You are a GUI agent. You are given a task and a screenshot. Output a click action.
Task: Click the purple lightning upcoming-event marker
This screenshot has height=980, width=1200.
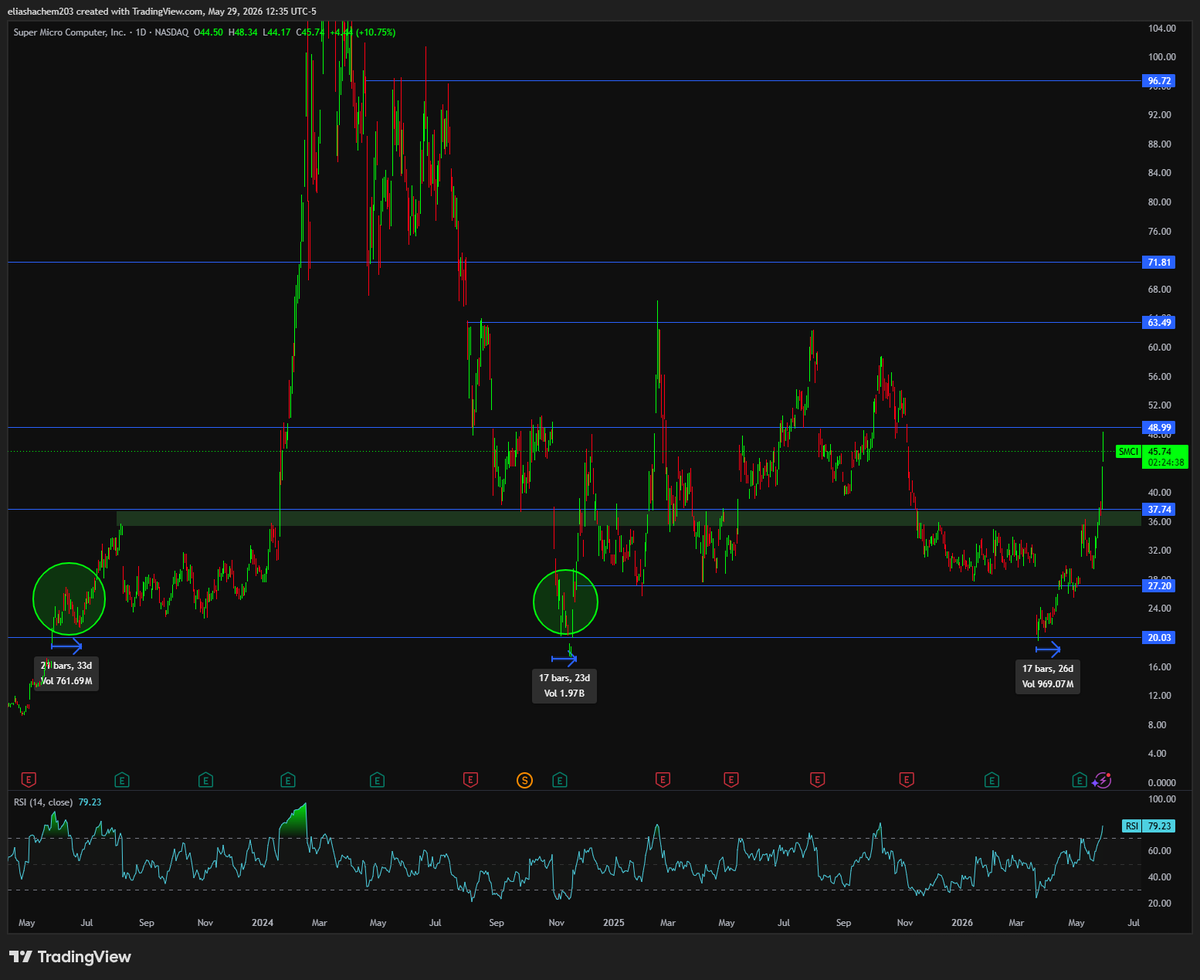1102,779
